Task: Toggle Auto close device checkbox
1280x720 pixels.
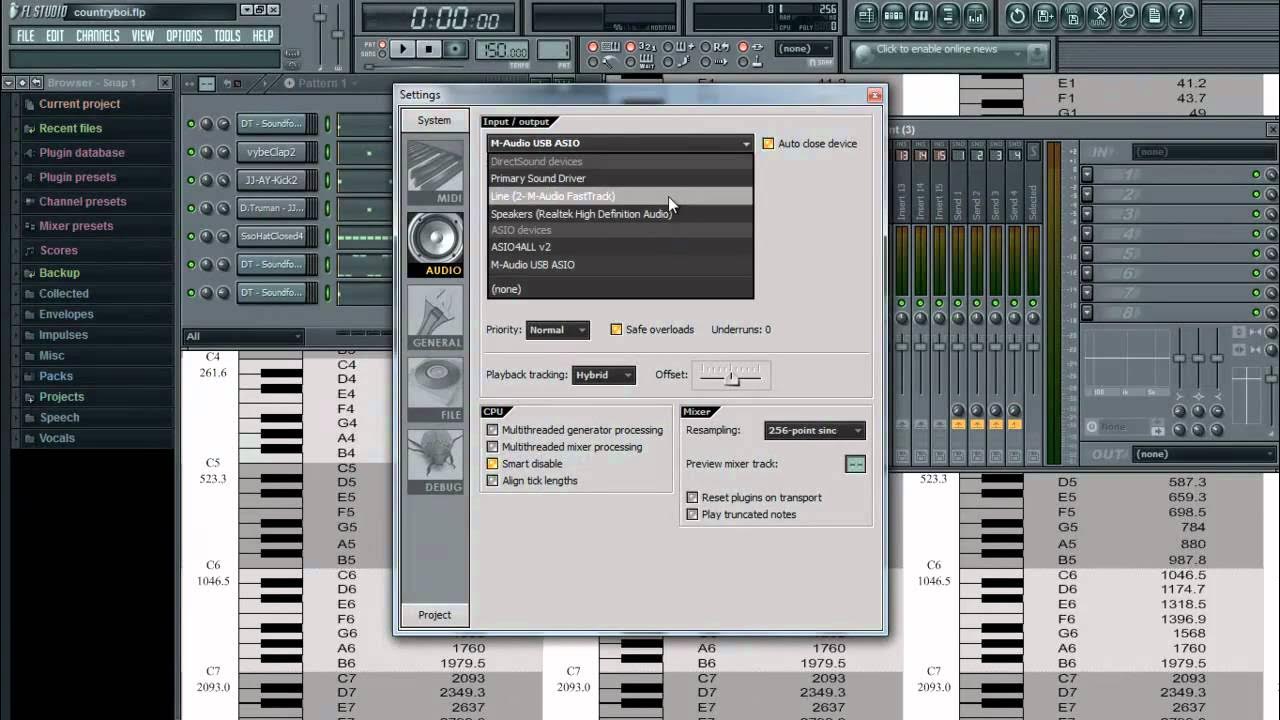Action: [x=768, y=144]
